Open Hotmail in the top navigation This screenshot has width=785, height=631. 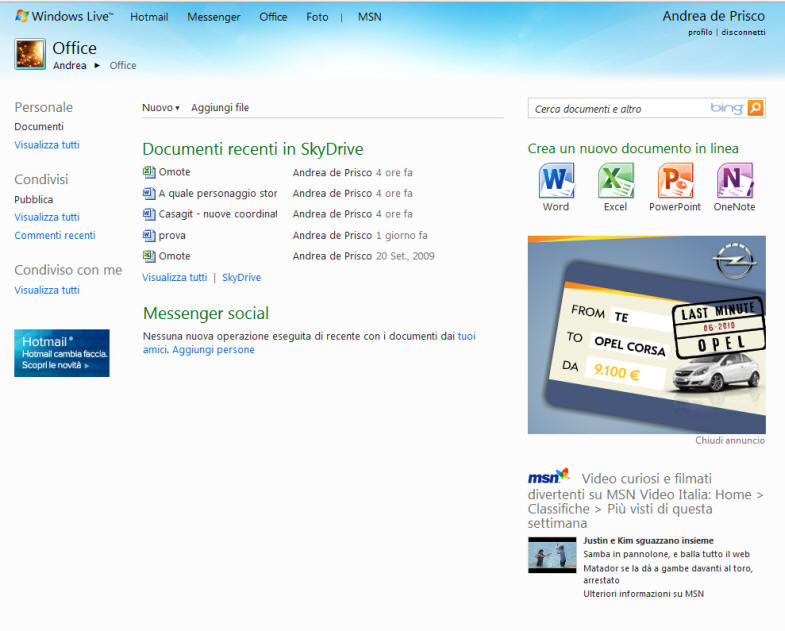[x=149, y=17]
